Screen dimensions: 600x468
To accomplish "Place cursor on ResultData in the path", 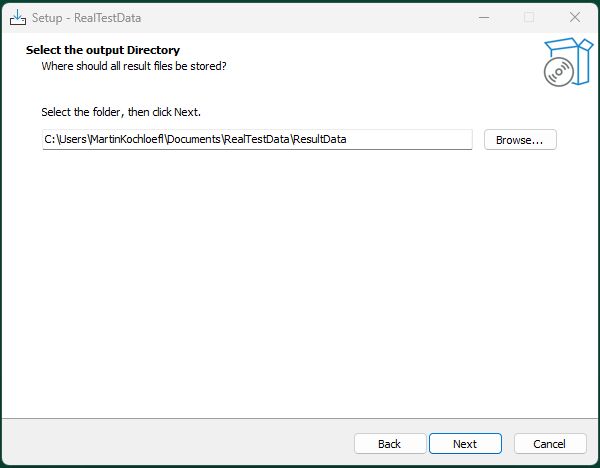I will coord(321,139).
